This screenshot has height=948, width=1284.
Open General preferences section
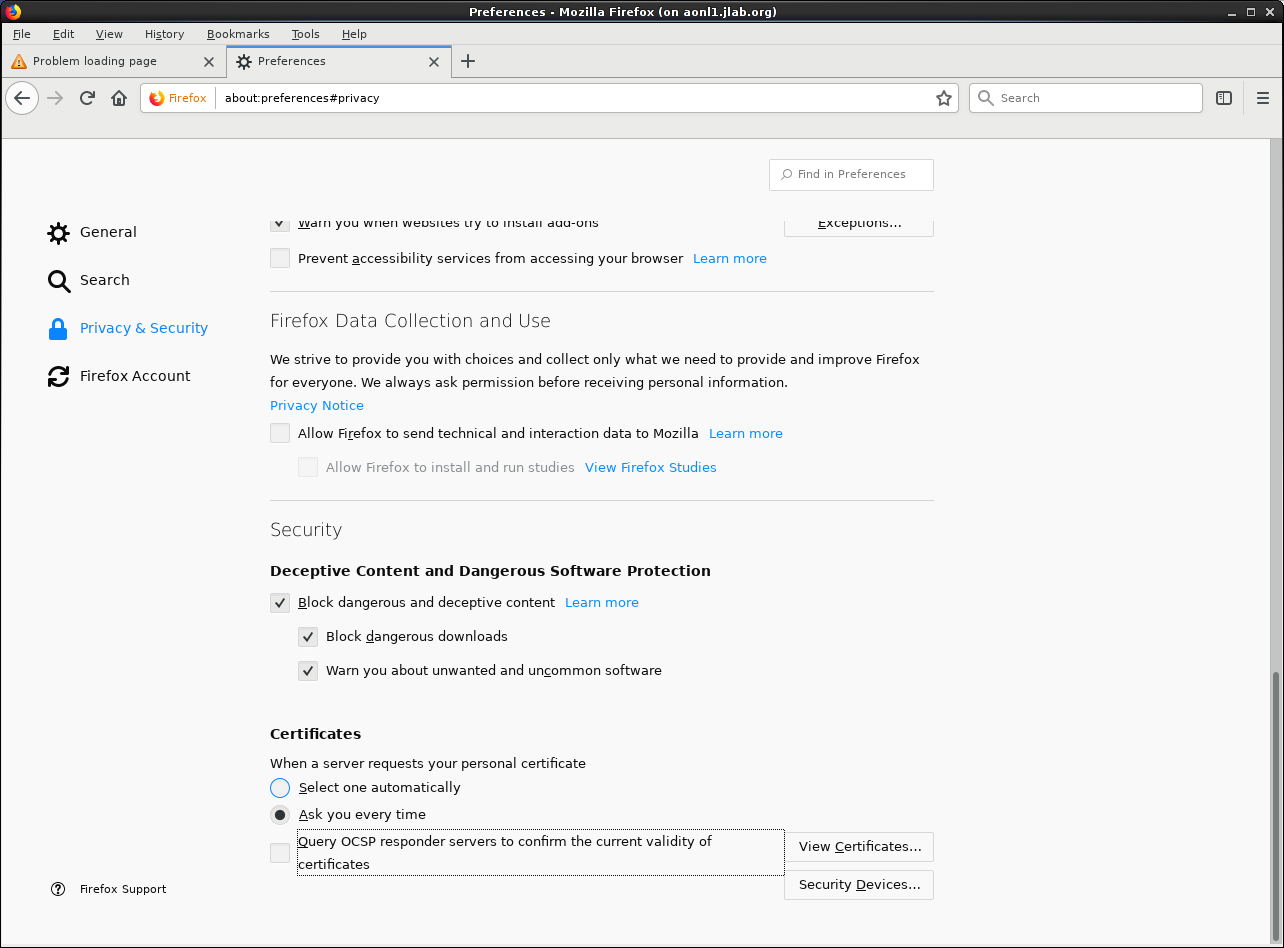107,232
